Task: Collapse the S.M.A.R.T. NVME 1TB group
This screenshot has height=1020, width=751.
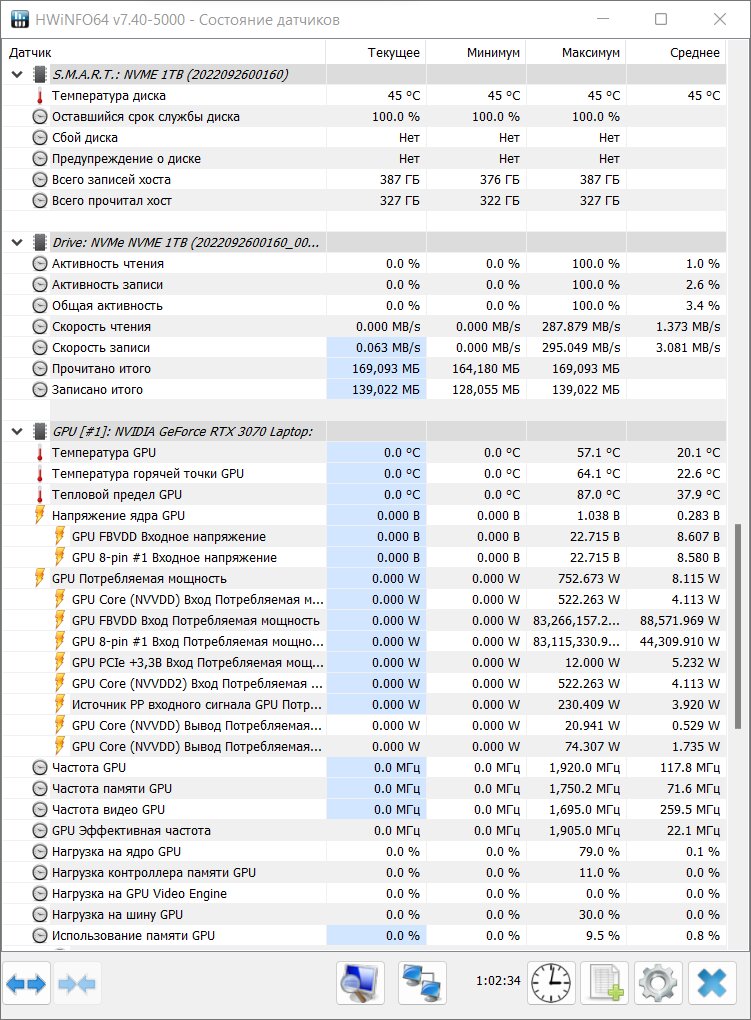Action: pyautogui.click(x=18, y=75)
